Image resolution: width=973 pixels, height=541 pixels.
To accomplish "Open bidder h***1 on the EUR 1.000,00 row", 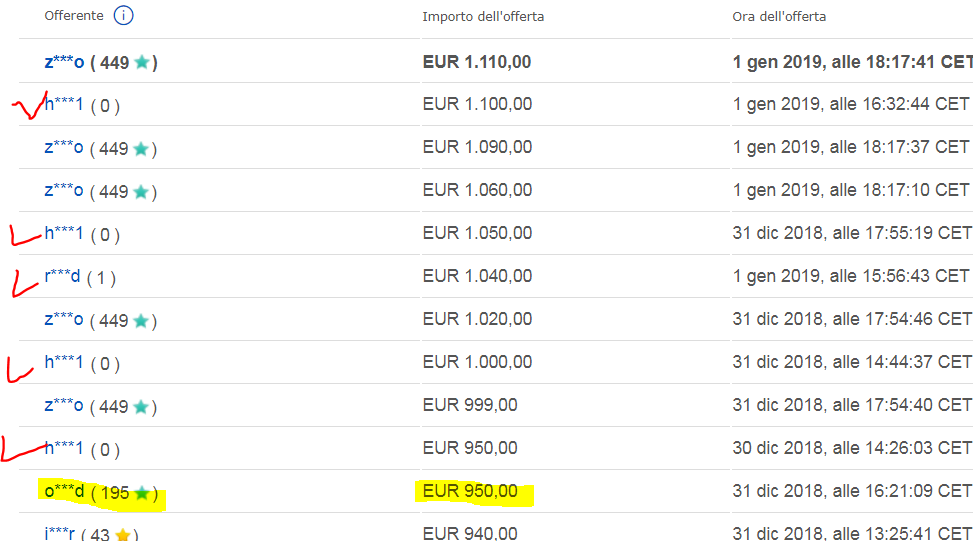I will [x=64, y=362].
